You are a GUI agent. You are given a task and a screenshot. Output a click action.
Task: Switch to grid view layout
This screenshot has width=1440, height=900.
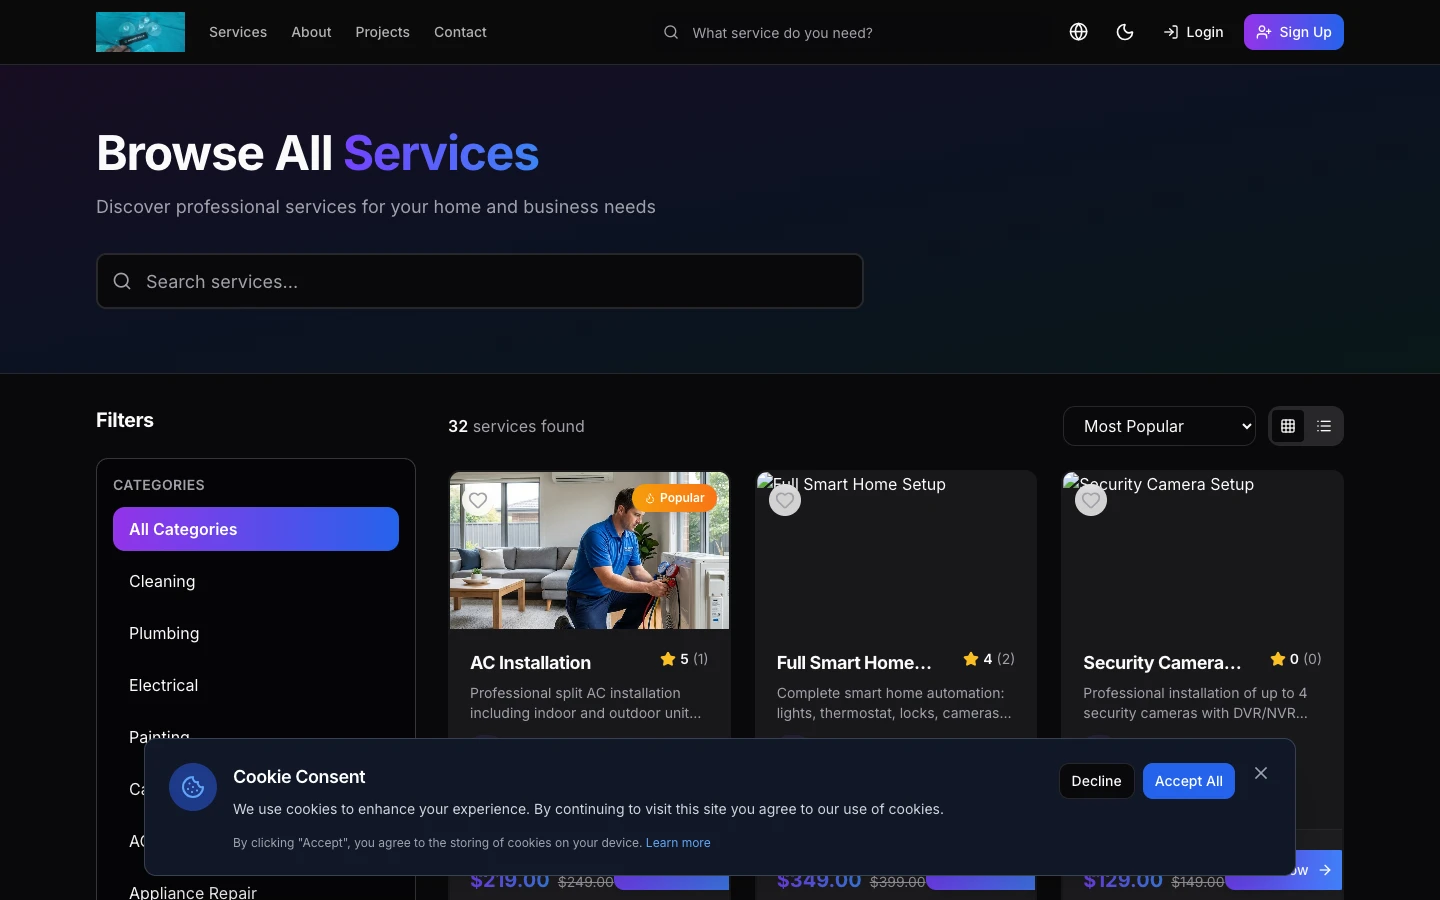click(1288, 426)
